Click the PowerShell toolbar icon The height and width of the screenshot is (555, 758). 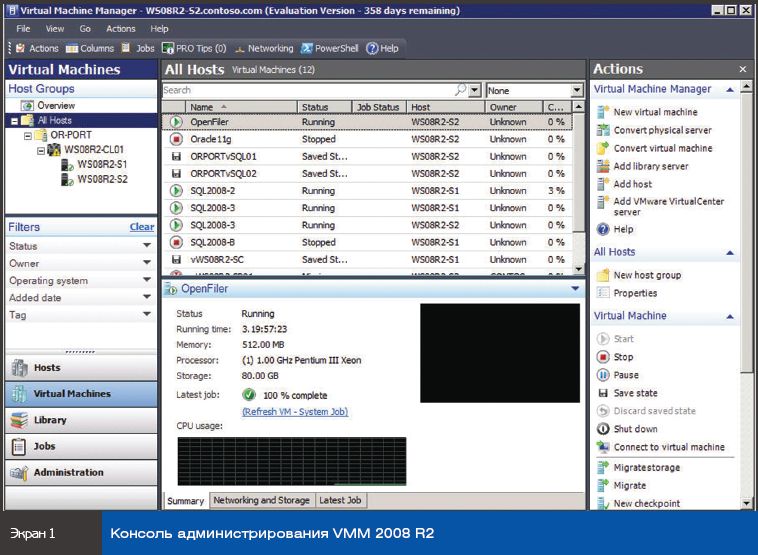point(307,48)
